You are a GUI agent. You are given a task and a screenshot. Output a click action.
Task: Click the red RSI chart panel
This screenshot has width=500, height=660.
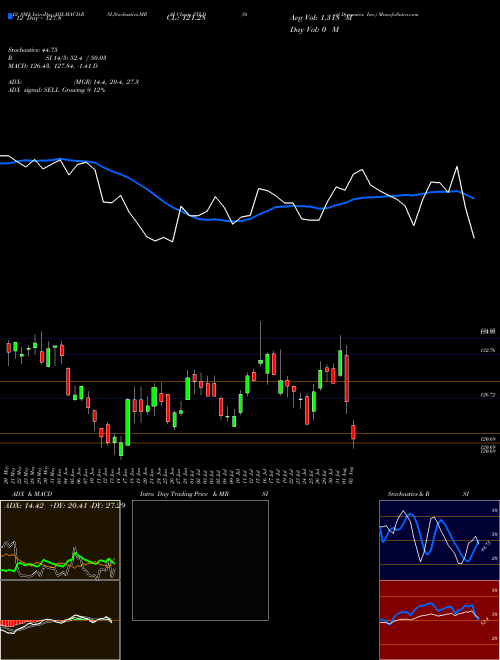pos(439,620)
